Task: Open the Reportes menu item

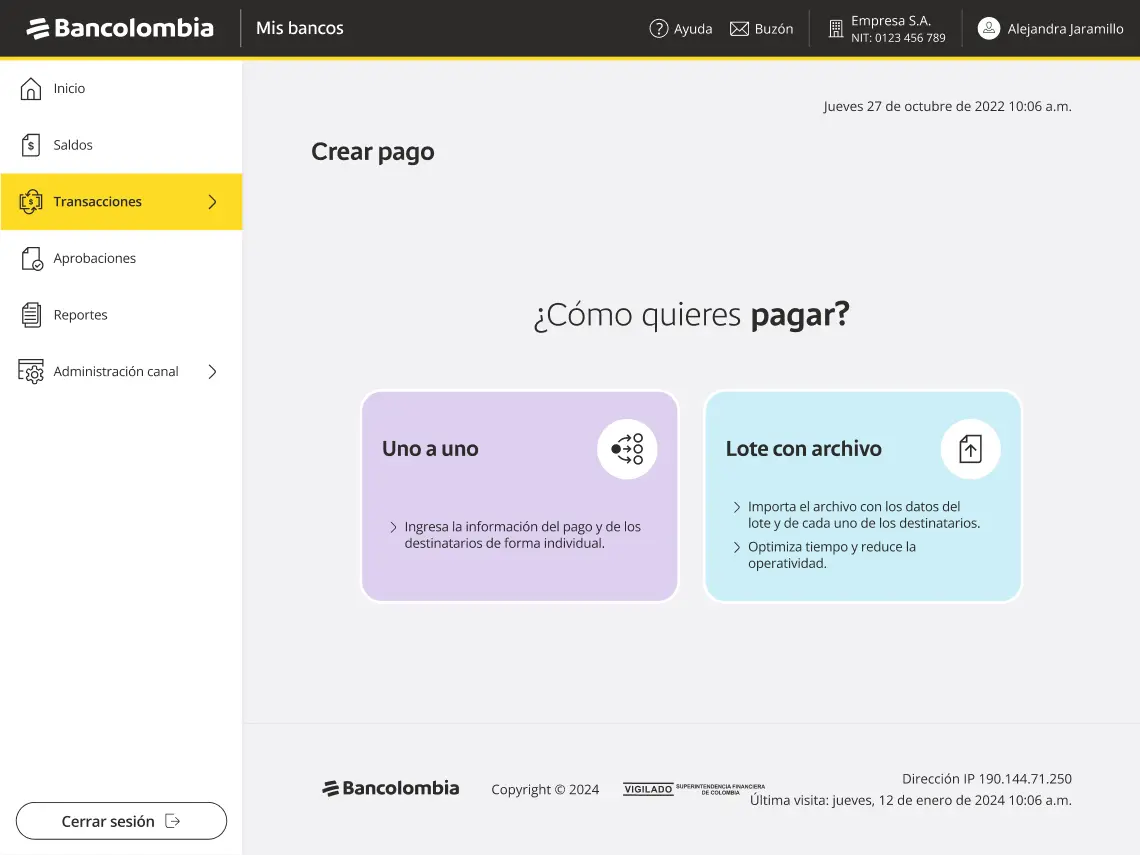Action: pyautogui.click(x=81, y=315)
